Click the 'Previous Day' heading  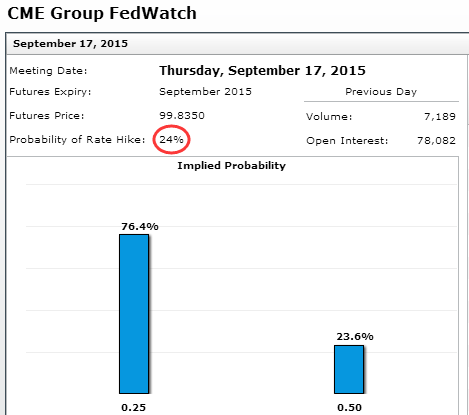click(381, 92)
